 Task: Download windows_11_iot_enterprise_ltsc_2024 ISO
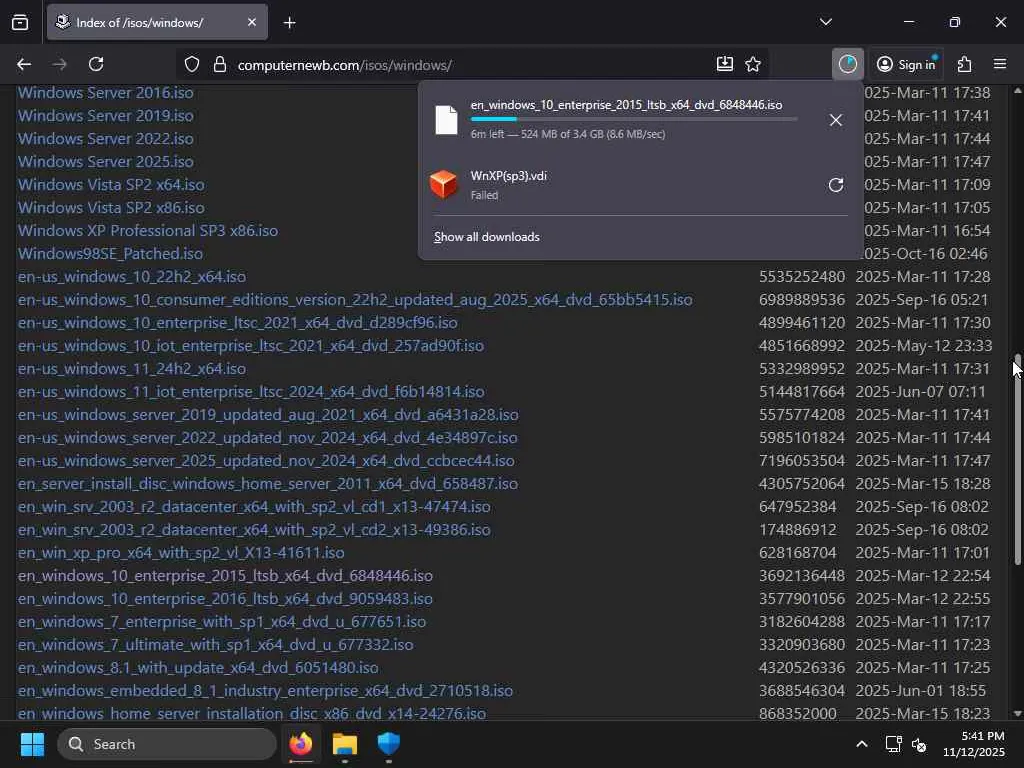251,392
